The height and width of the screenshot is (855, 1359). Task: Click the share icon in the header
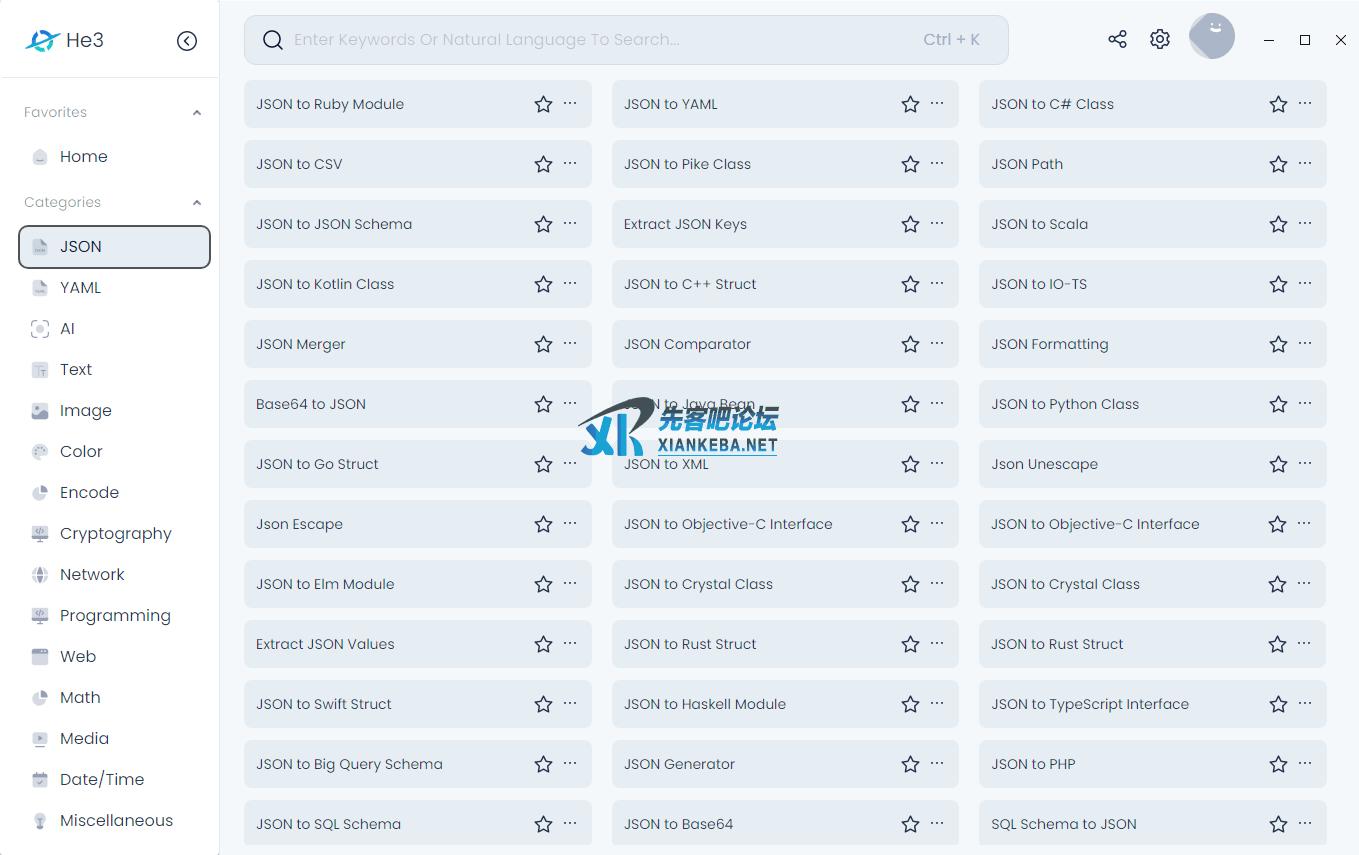click(1117, 39)
